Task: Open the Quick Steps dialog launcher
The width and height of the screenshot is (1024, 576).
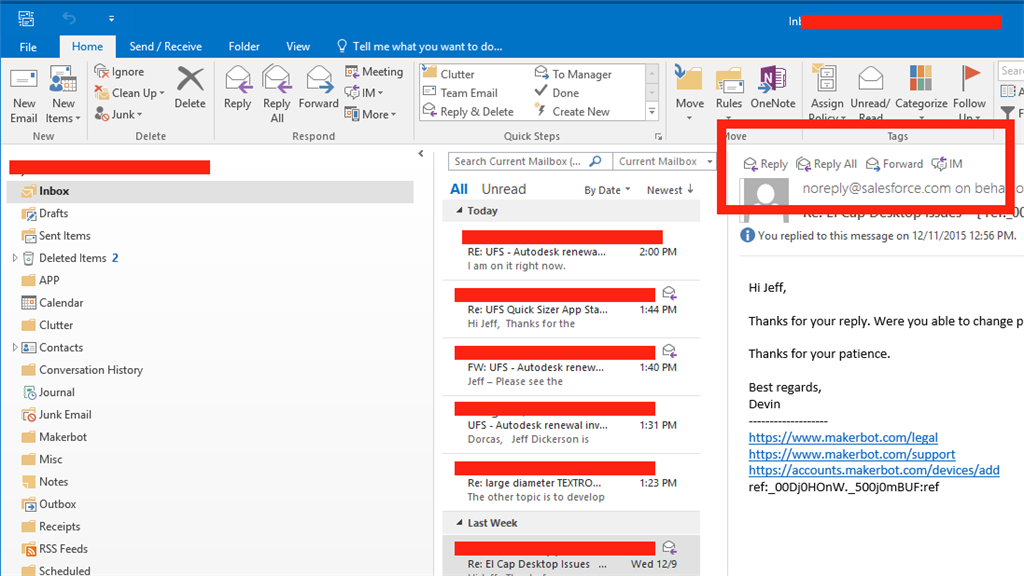Action: [658, 136]
